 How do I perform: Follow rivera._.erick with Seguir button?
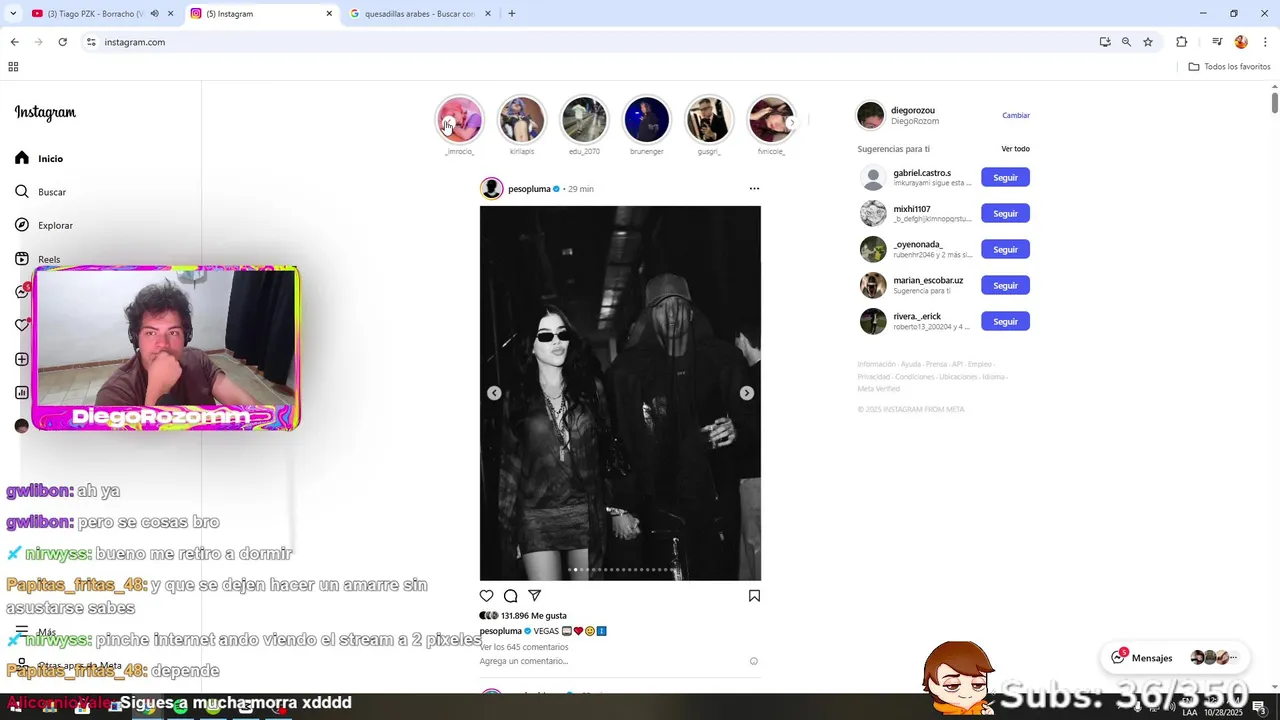1005,321
